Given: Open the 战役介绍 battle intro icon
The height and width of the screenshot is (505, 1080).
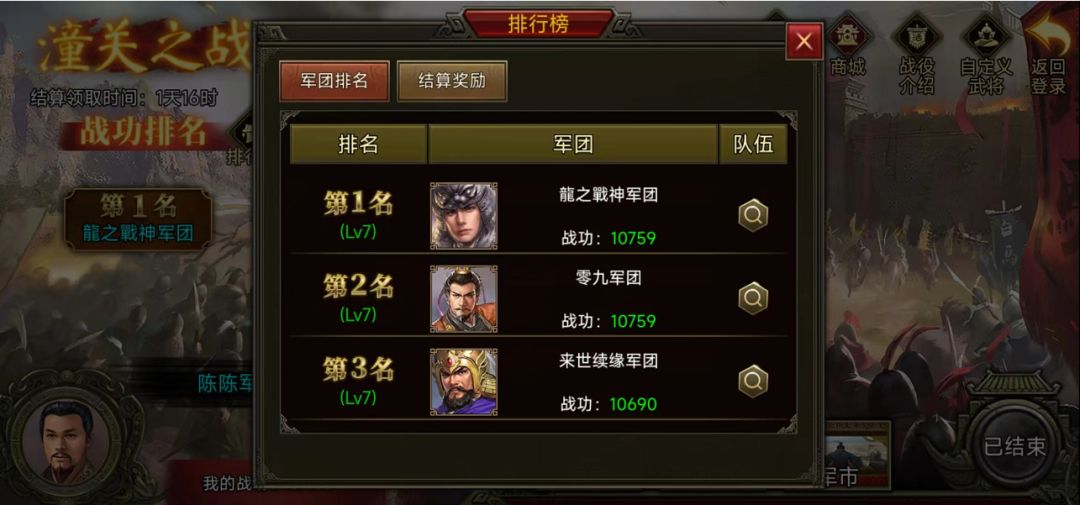Looking at the screenshot, I should click(x=917, y=54).
